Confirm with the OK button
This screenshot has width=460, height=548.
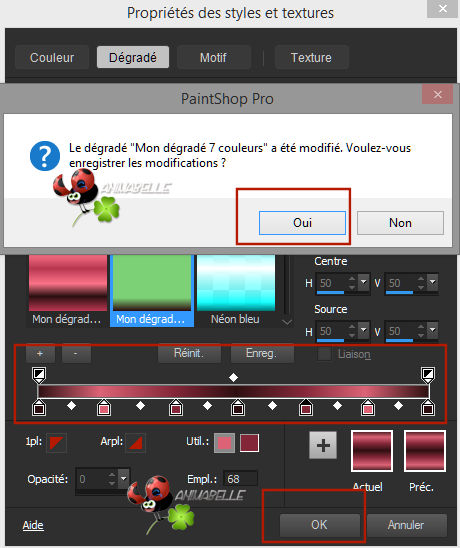(319, 525)
